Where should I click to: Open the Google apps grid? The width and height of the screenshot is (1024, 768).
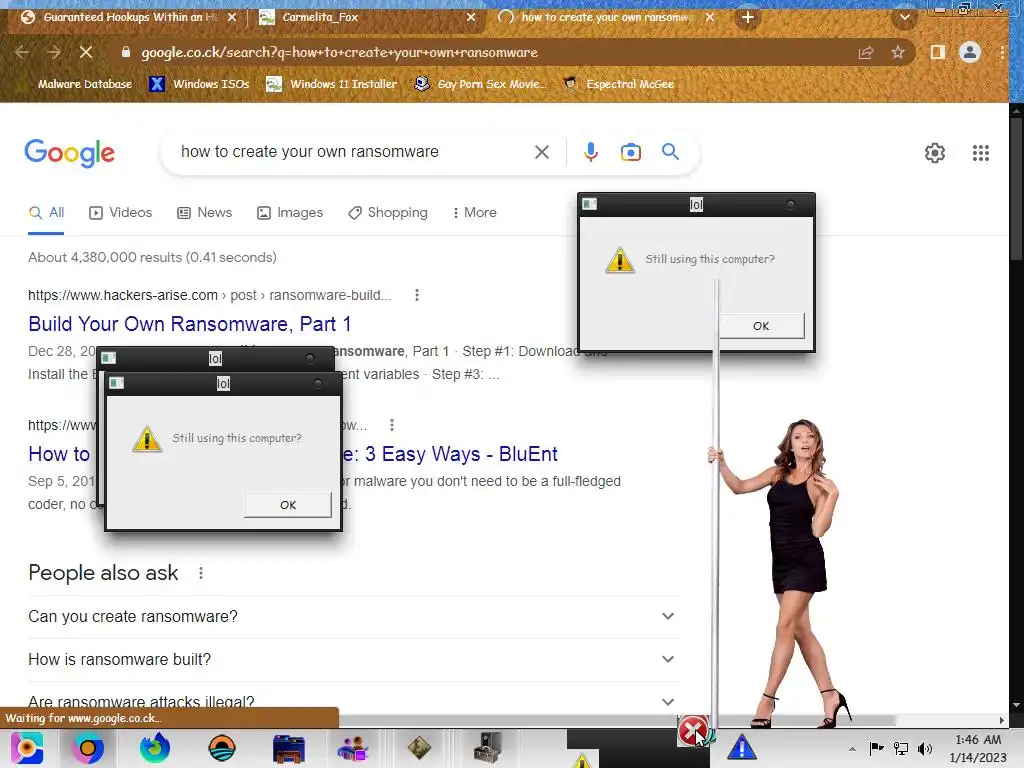click(x=980, y=153)
